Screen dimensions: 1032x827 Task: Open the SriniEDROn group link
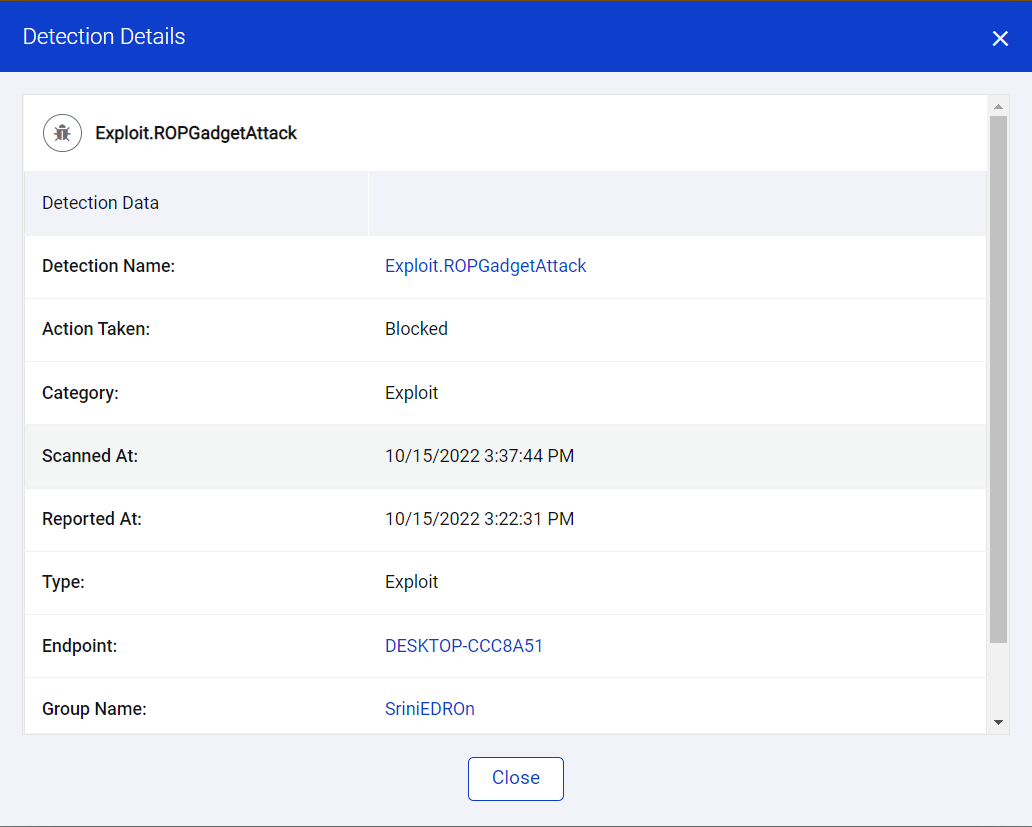(x=429, y=709)
